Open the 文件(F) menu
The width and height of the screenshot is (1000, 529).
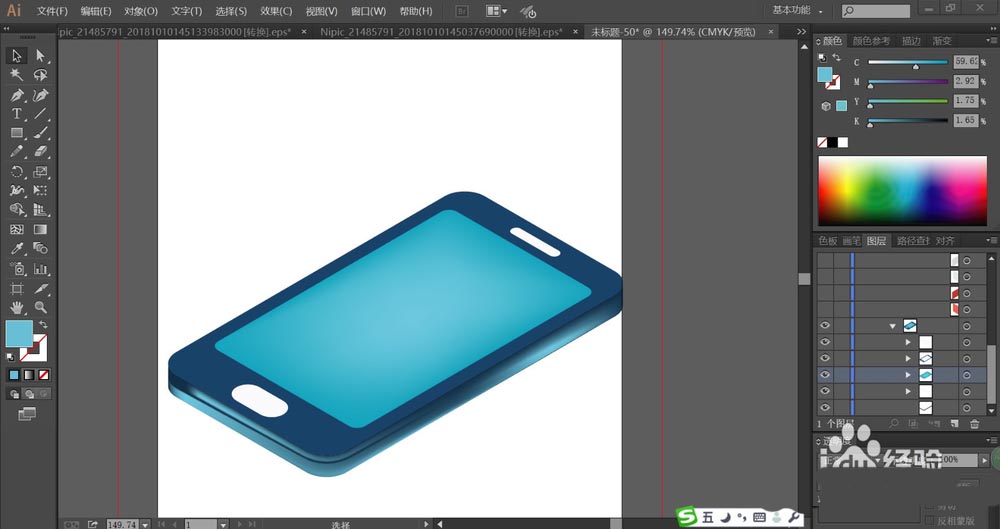pyautogui.click(x=52, y=11)
